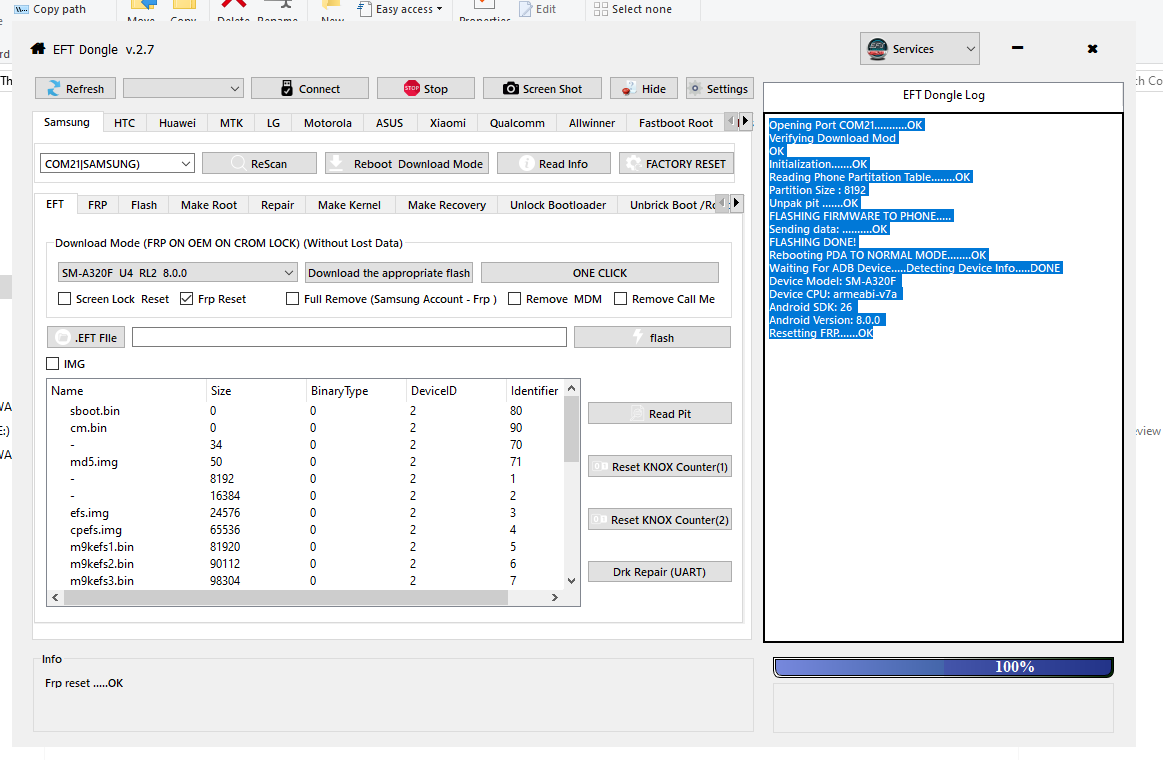
Task: Open the Make Root sub-tab
Action: click(x=209, y=205)
